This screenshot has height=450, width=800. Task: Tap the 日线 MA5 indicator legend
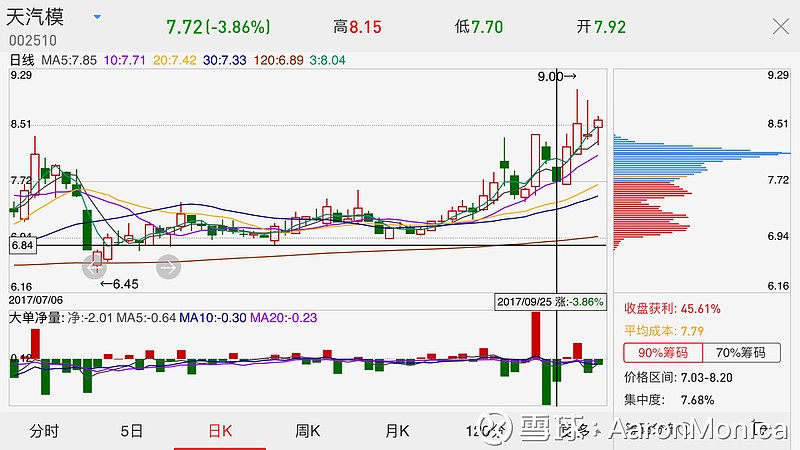76,60
